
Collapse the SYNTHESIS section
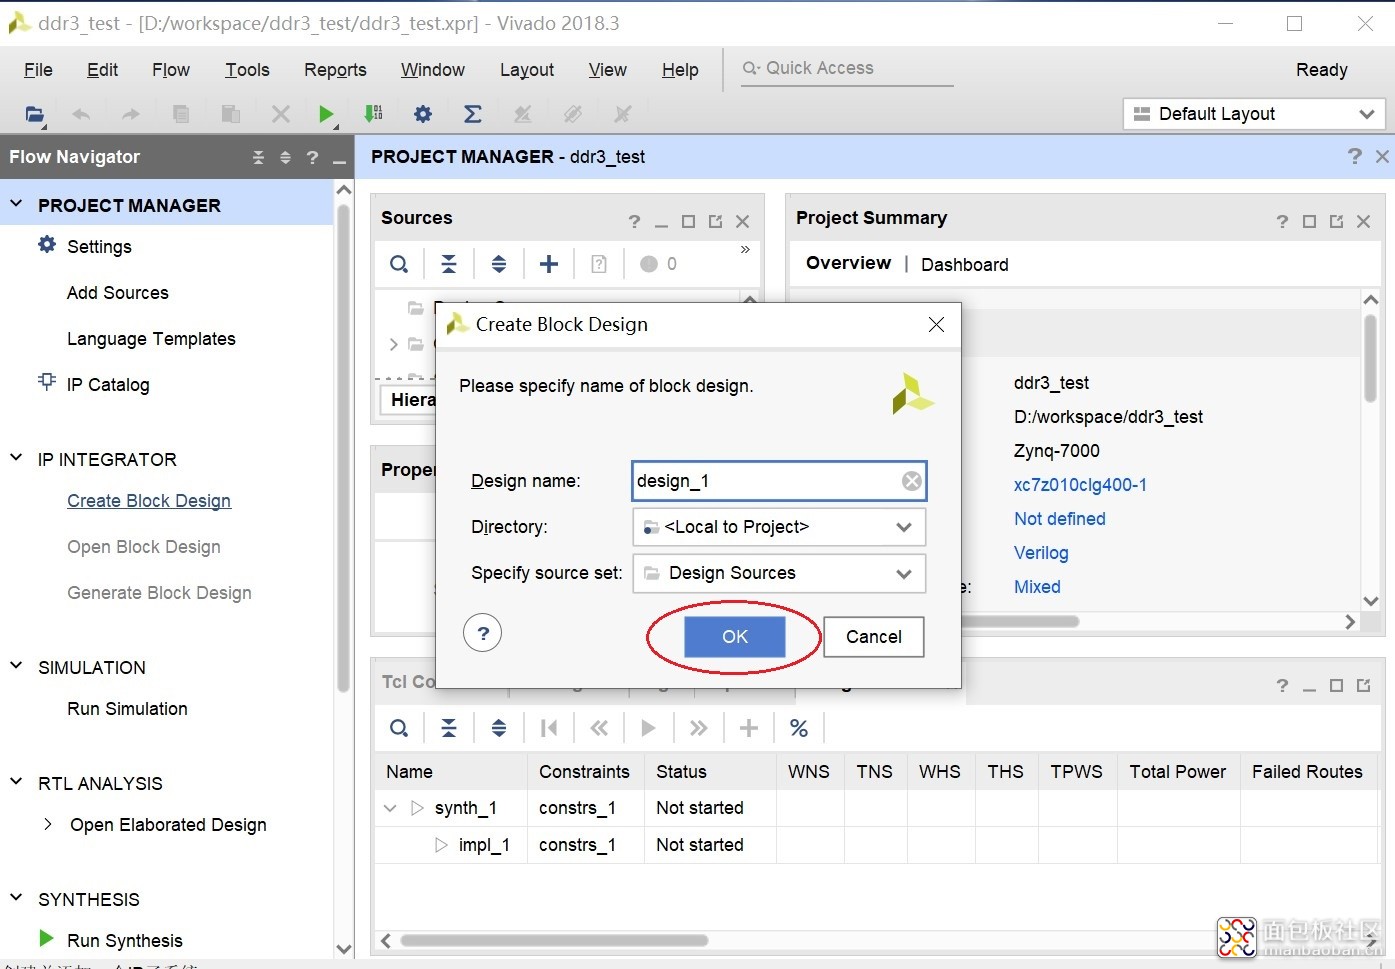(16, 898)
